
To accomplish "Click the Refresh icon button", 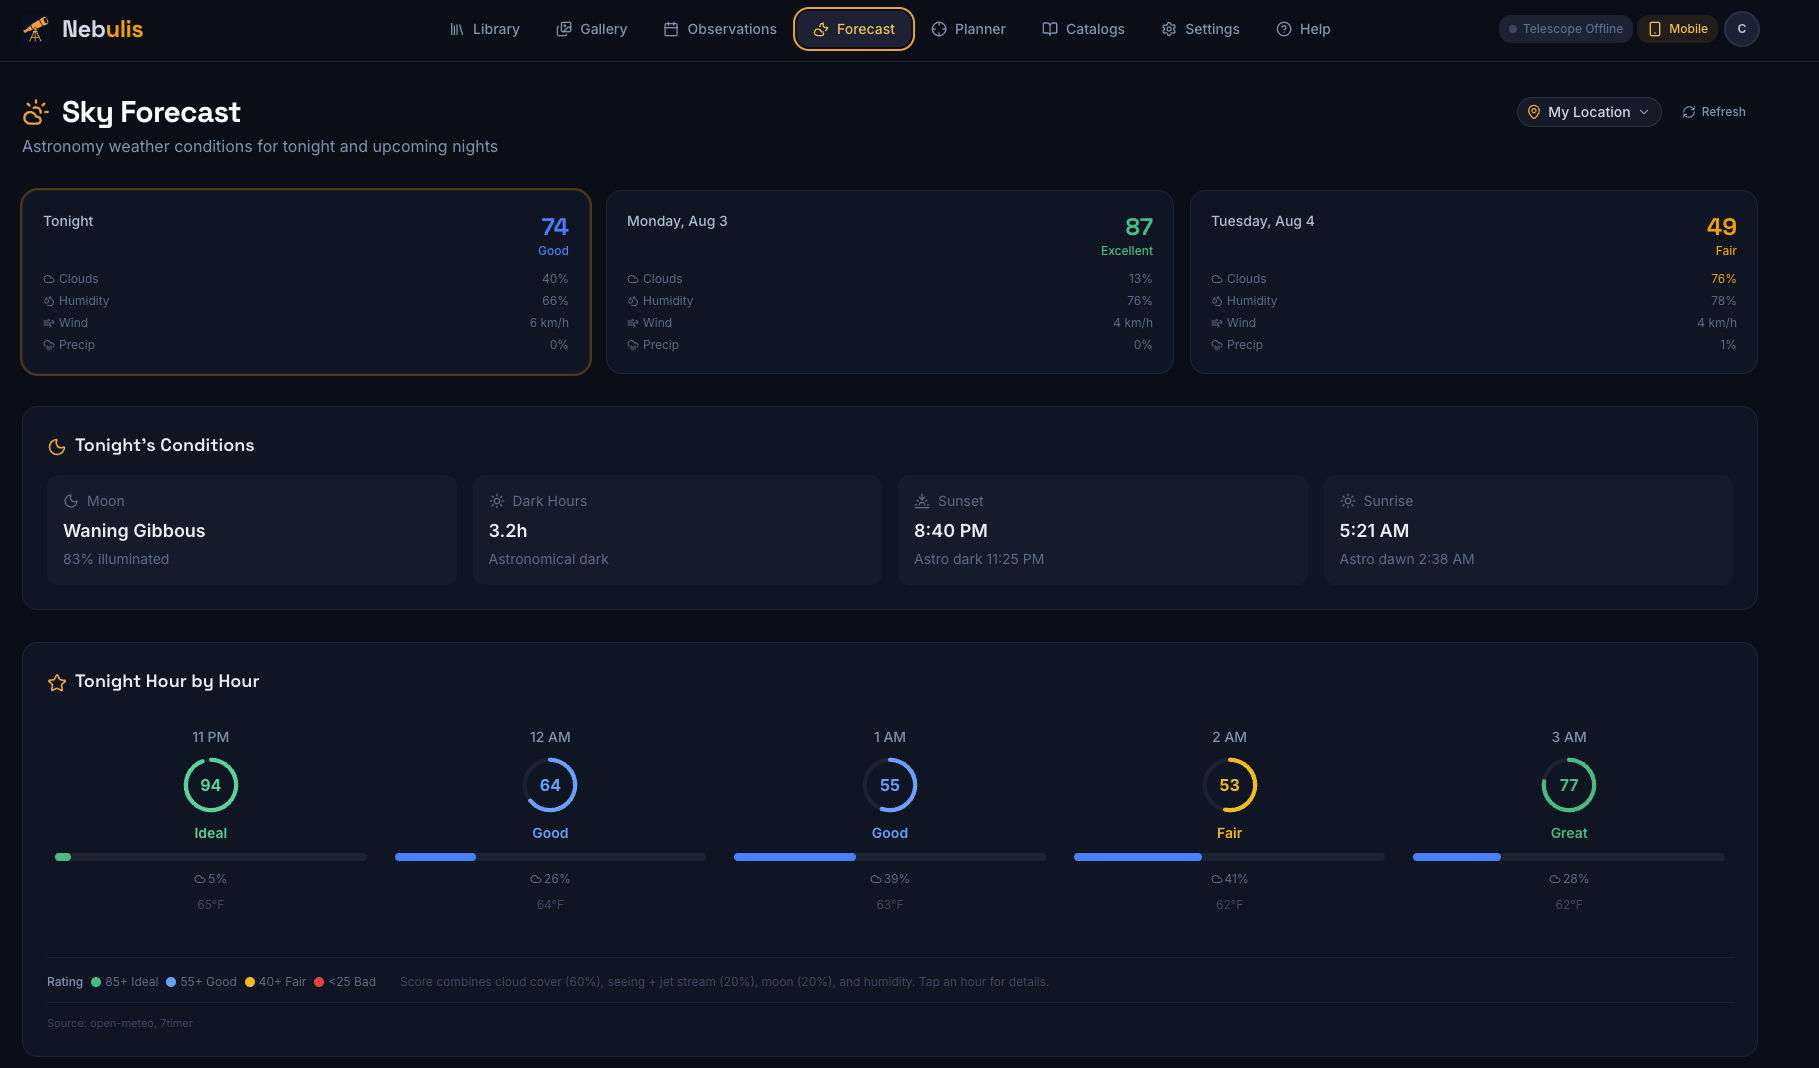I will pyautogui.click(x=1714, y=112).
